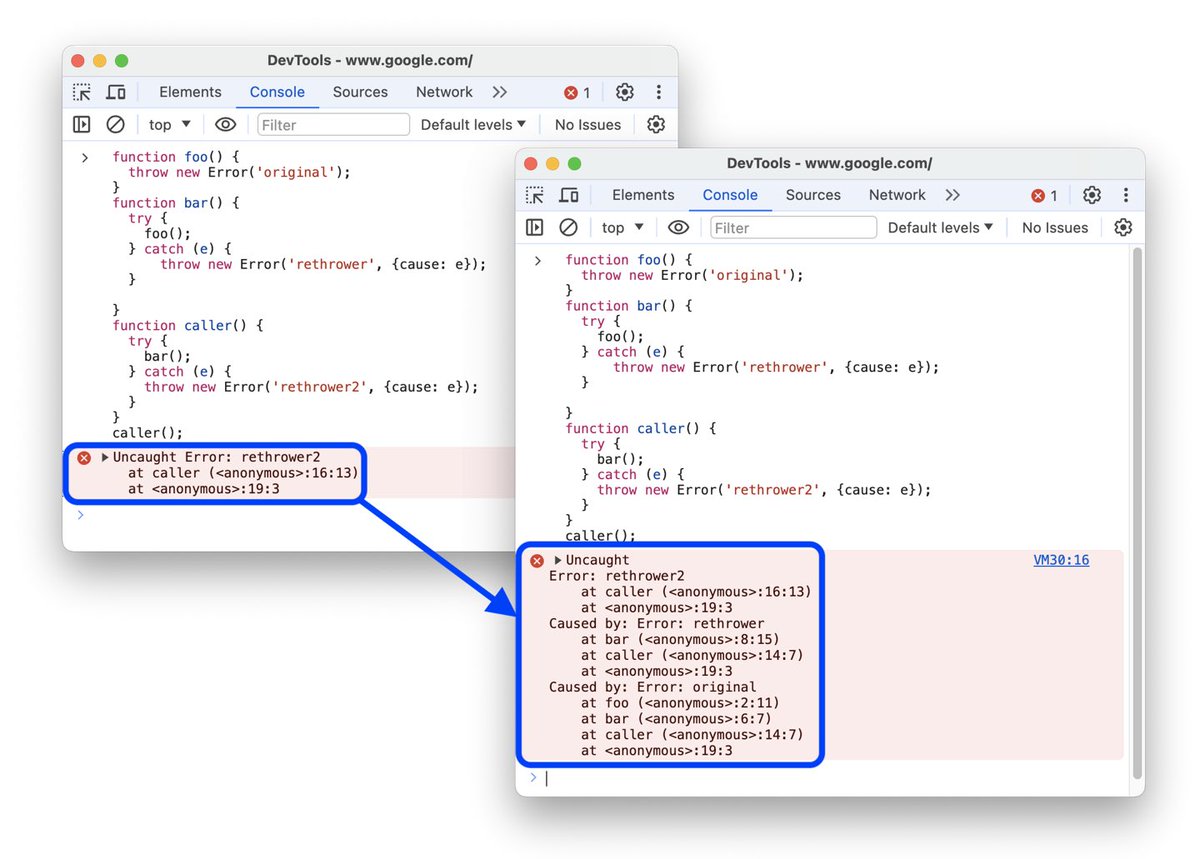The height and width of the screenshot is (859, 1200).
Task: Focus the Filter field in front window
Action: pyautogui.click(x=793, y=228)
